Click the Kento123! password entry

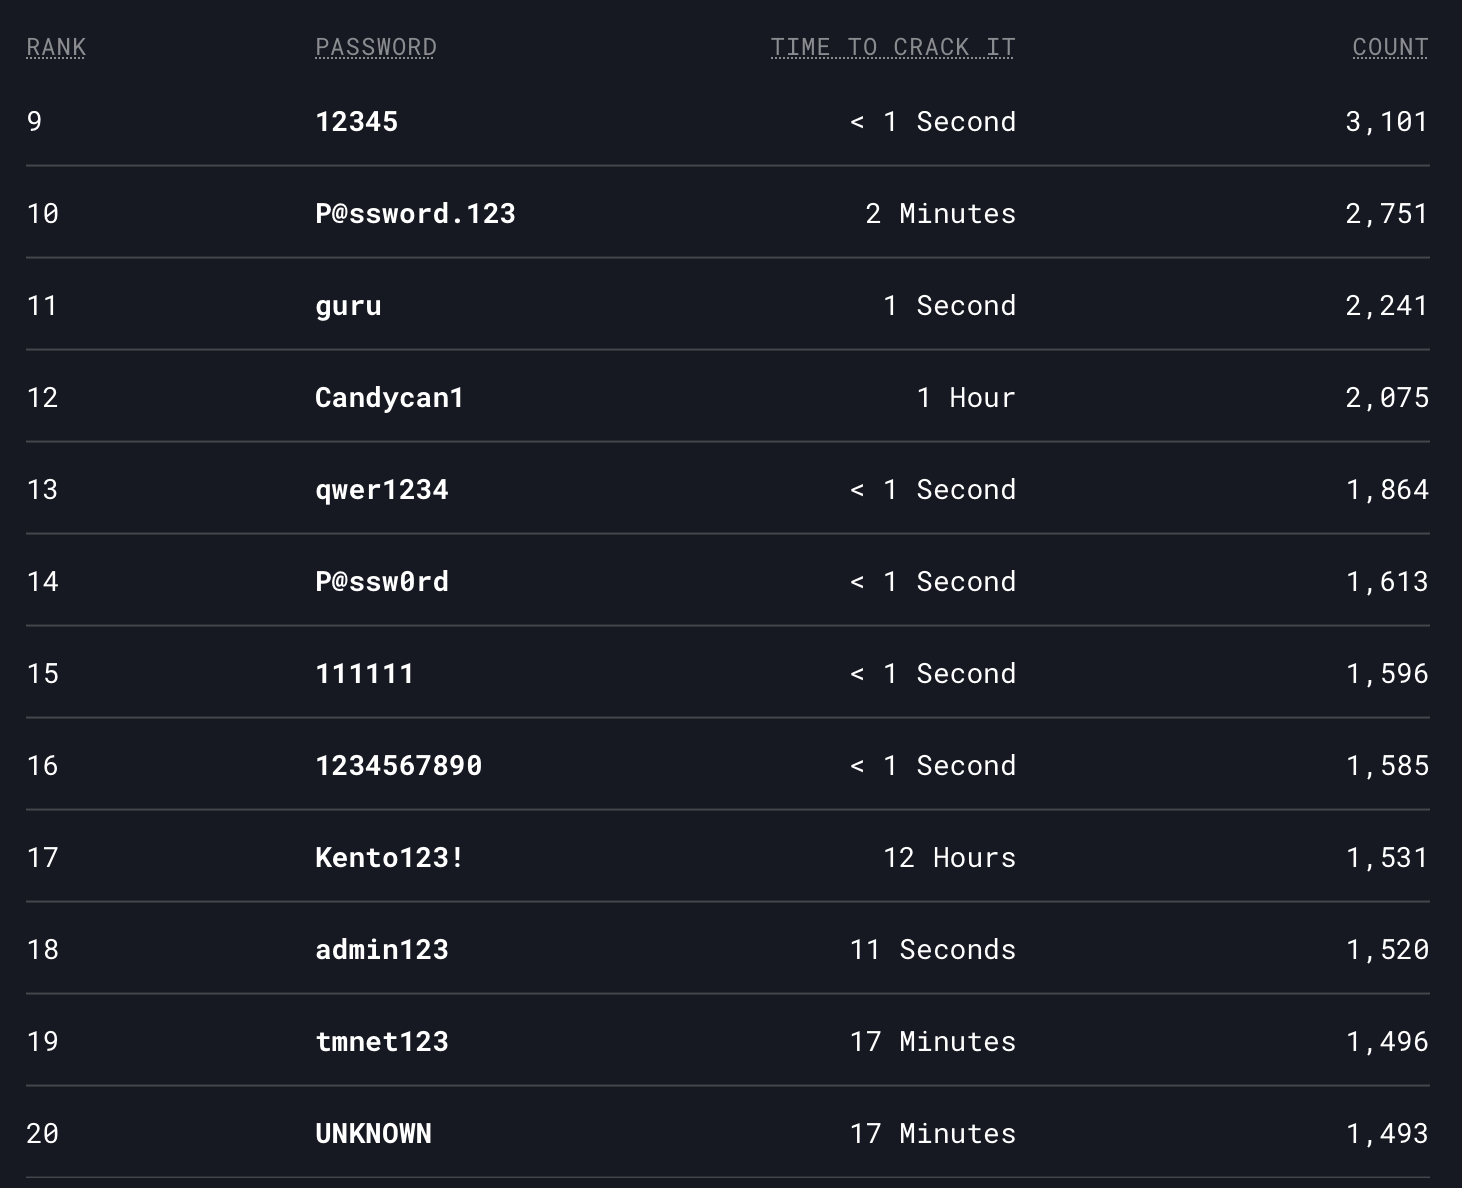click(x=390, y=858)
